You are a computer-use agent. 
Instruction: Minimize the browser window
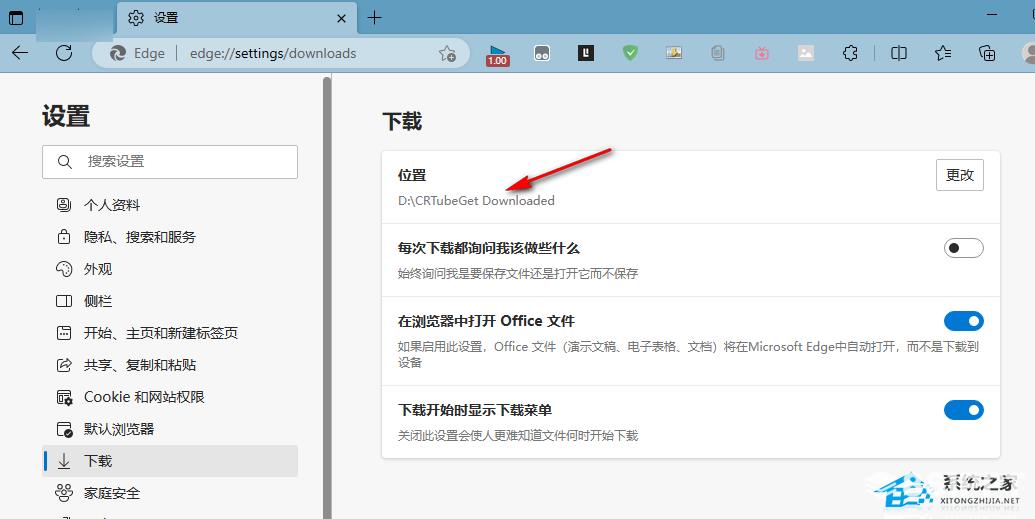992,15
